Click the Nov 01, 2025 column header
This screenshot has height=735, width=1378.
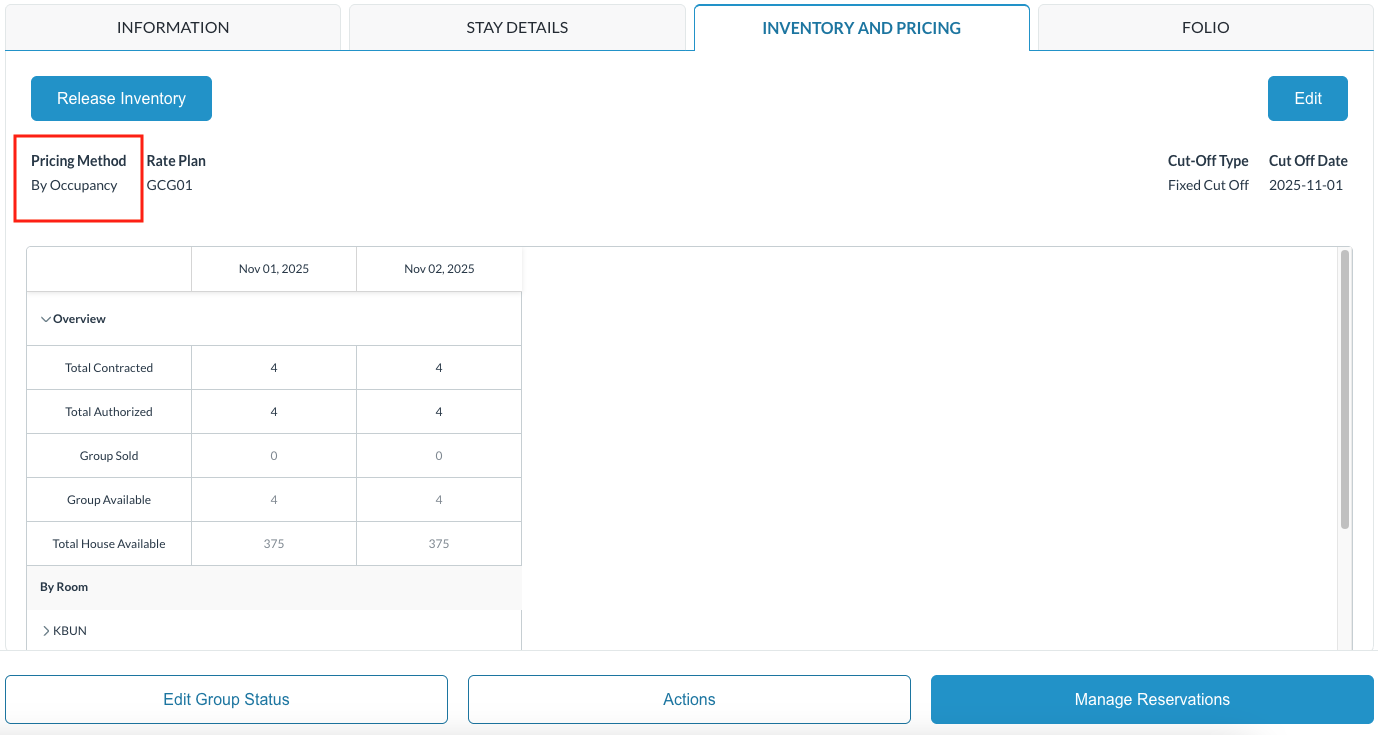coord(273,268)
